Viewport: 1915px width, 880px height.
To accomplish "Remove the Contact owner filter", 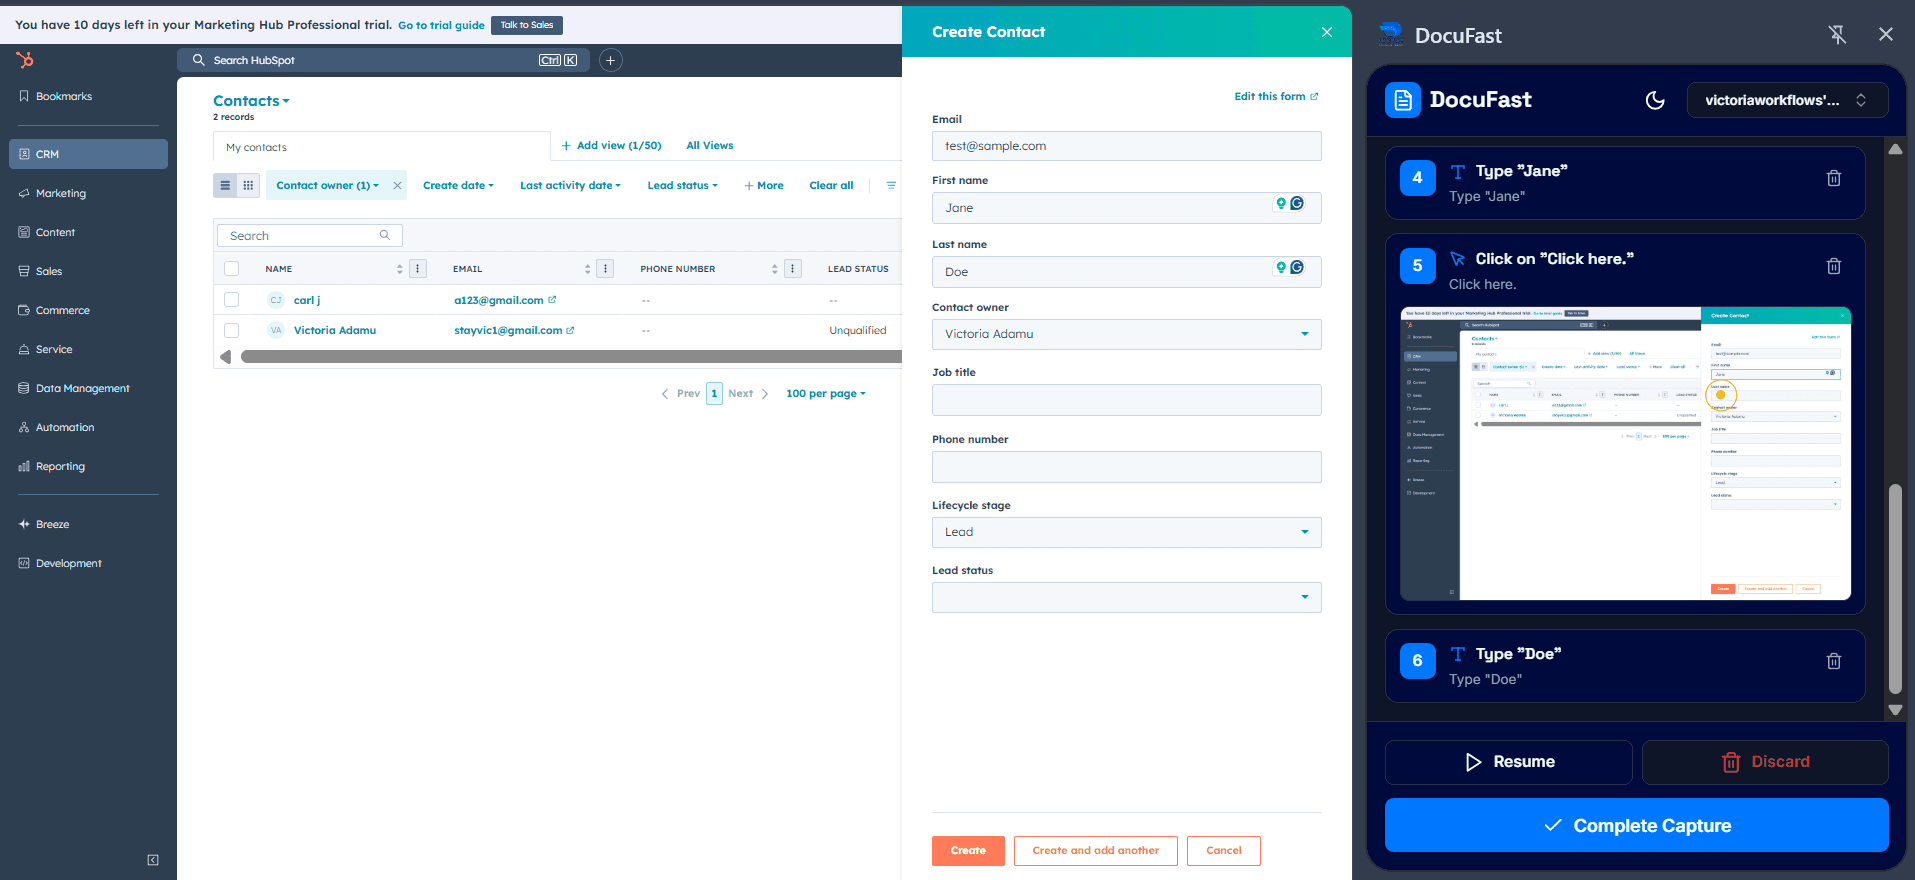I will pyautogui.click(x=397, y=185).
